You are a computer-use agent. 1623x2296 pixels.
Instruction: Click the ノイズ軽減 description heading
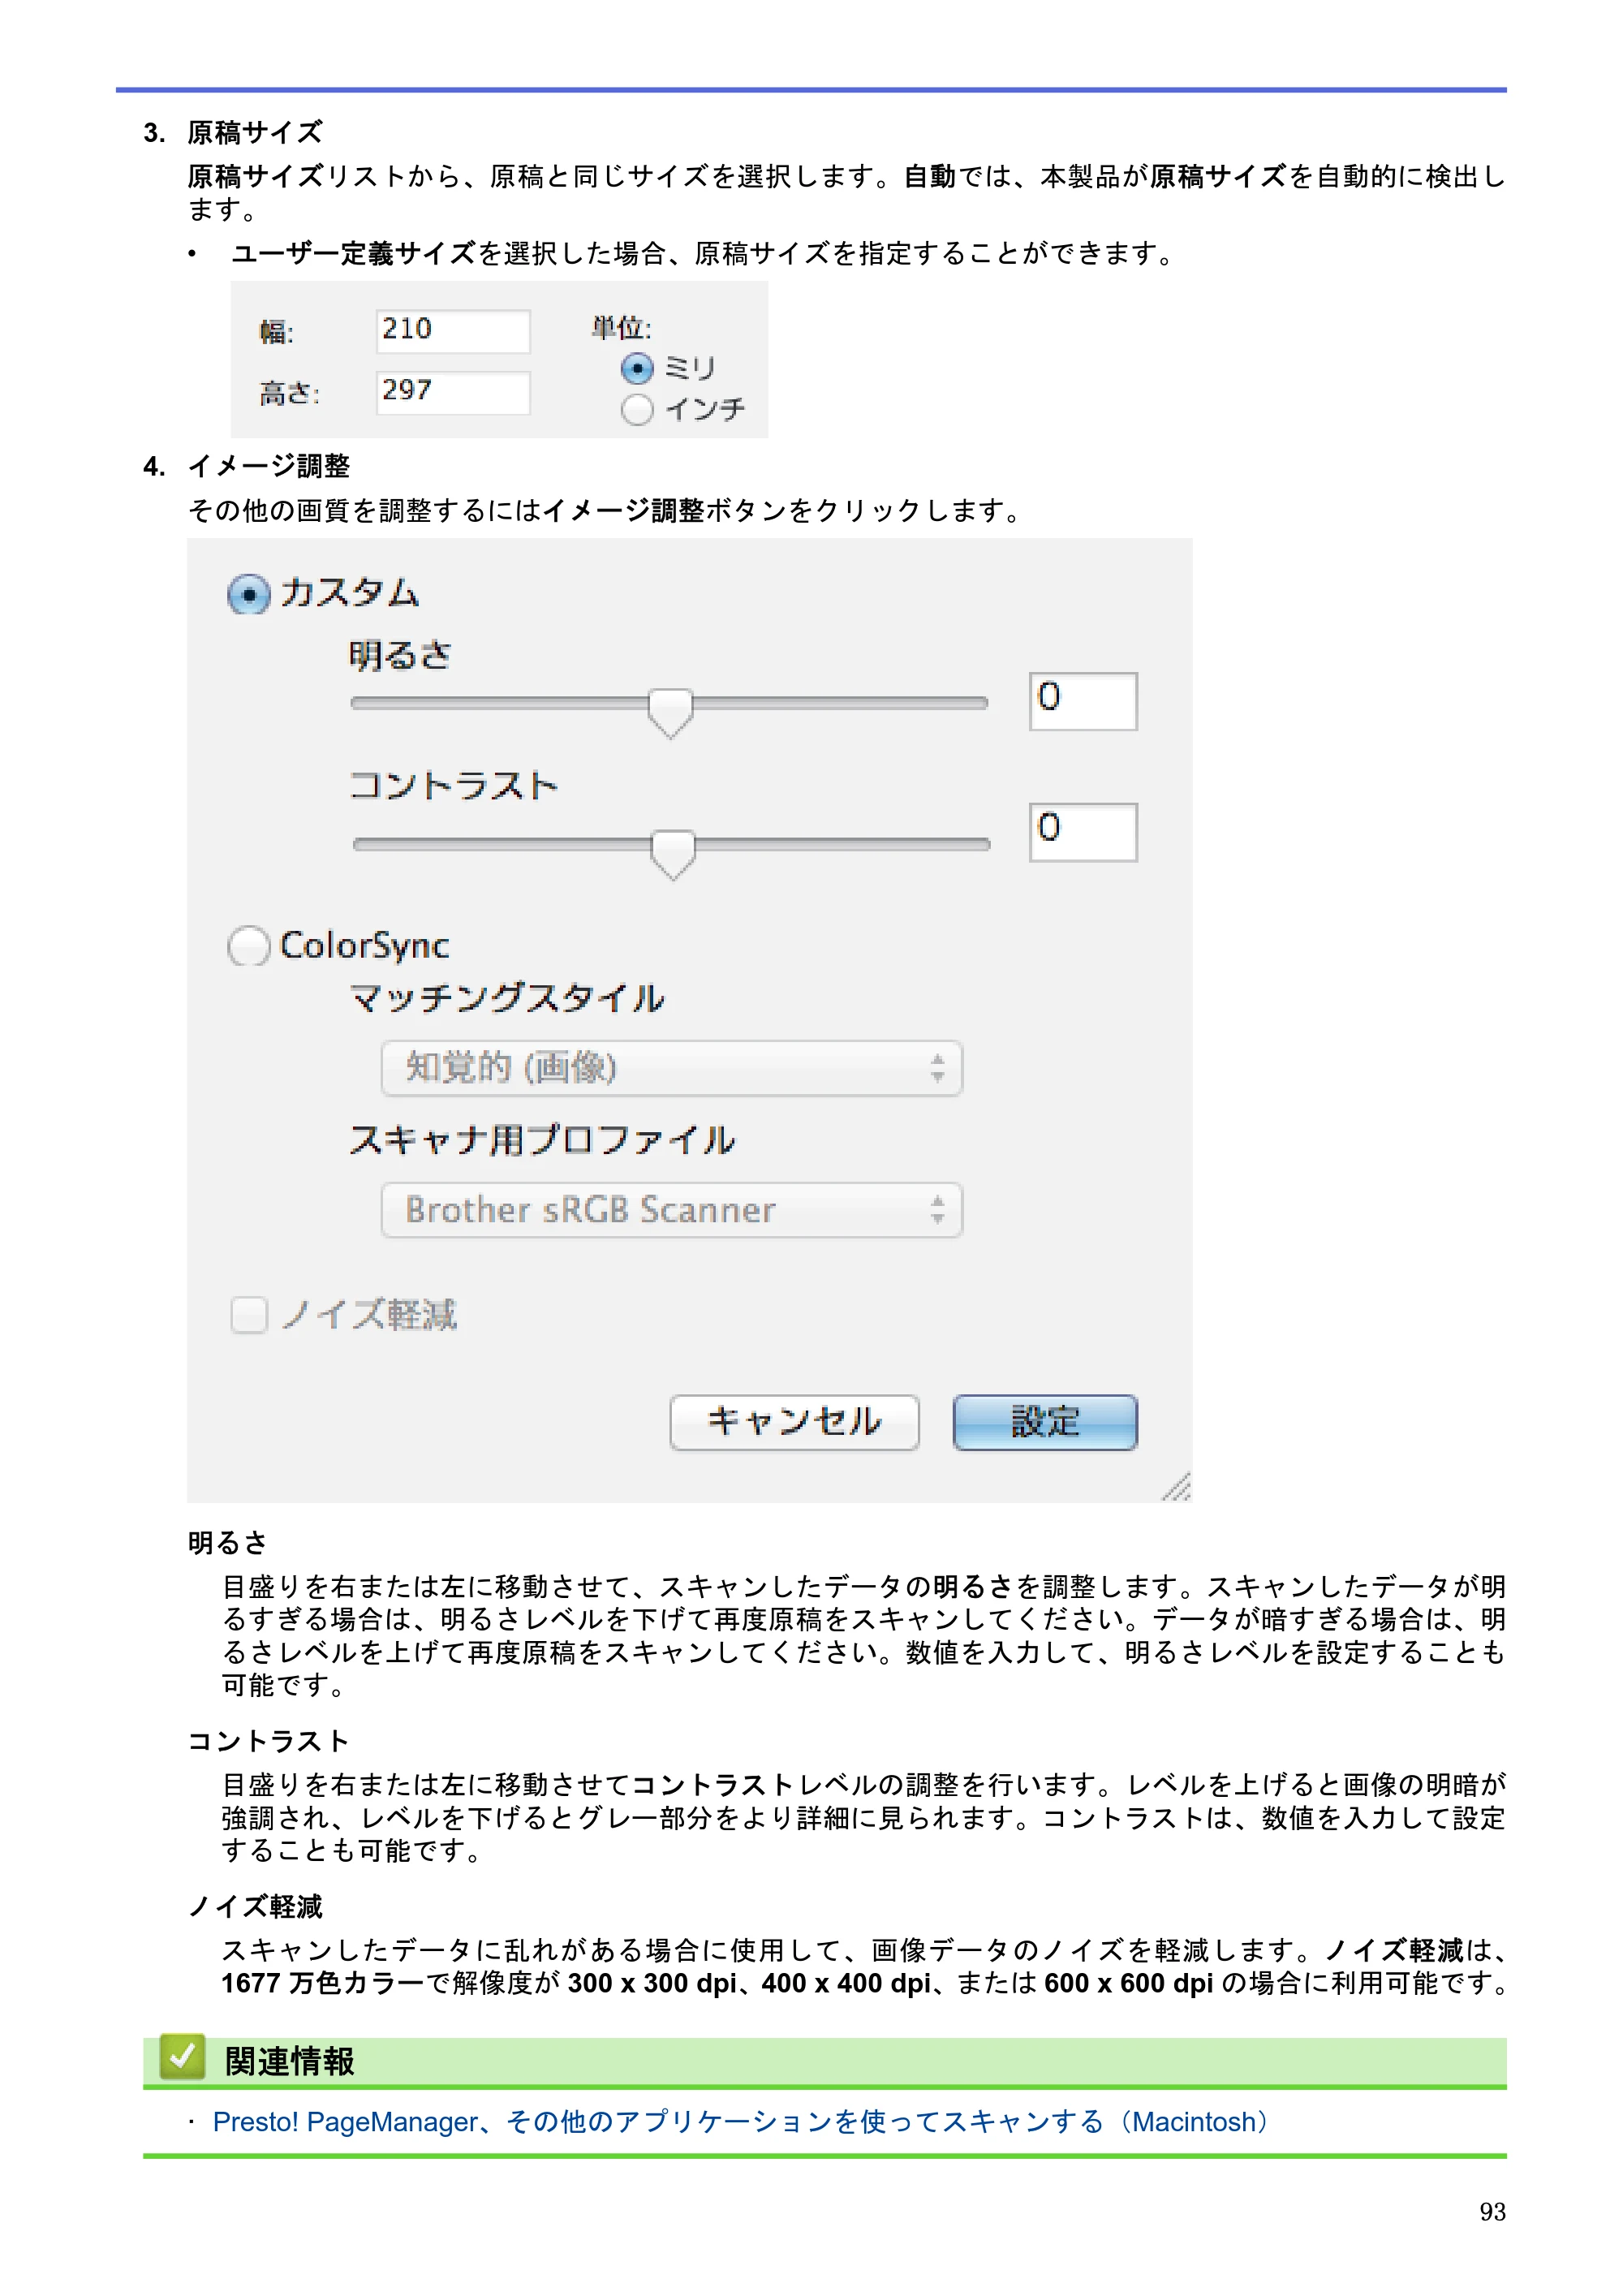tap(255, 1906)
